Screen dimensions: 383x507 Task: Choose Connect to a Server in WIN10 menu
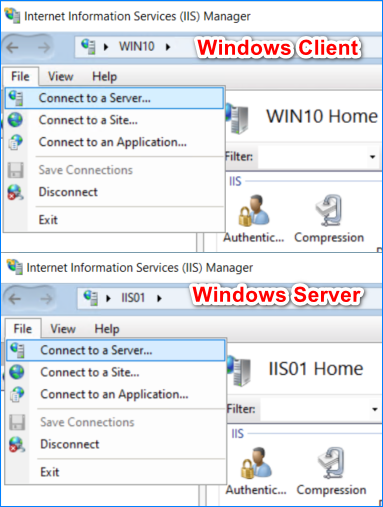pos(114,98)
